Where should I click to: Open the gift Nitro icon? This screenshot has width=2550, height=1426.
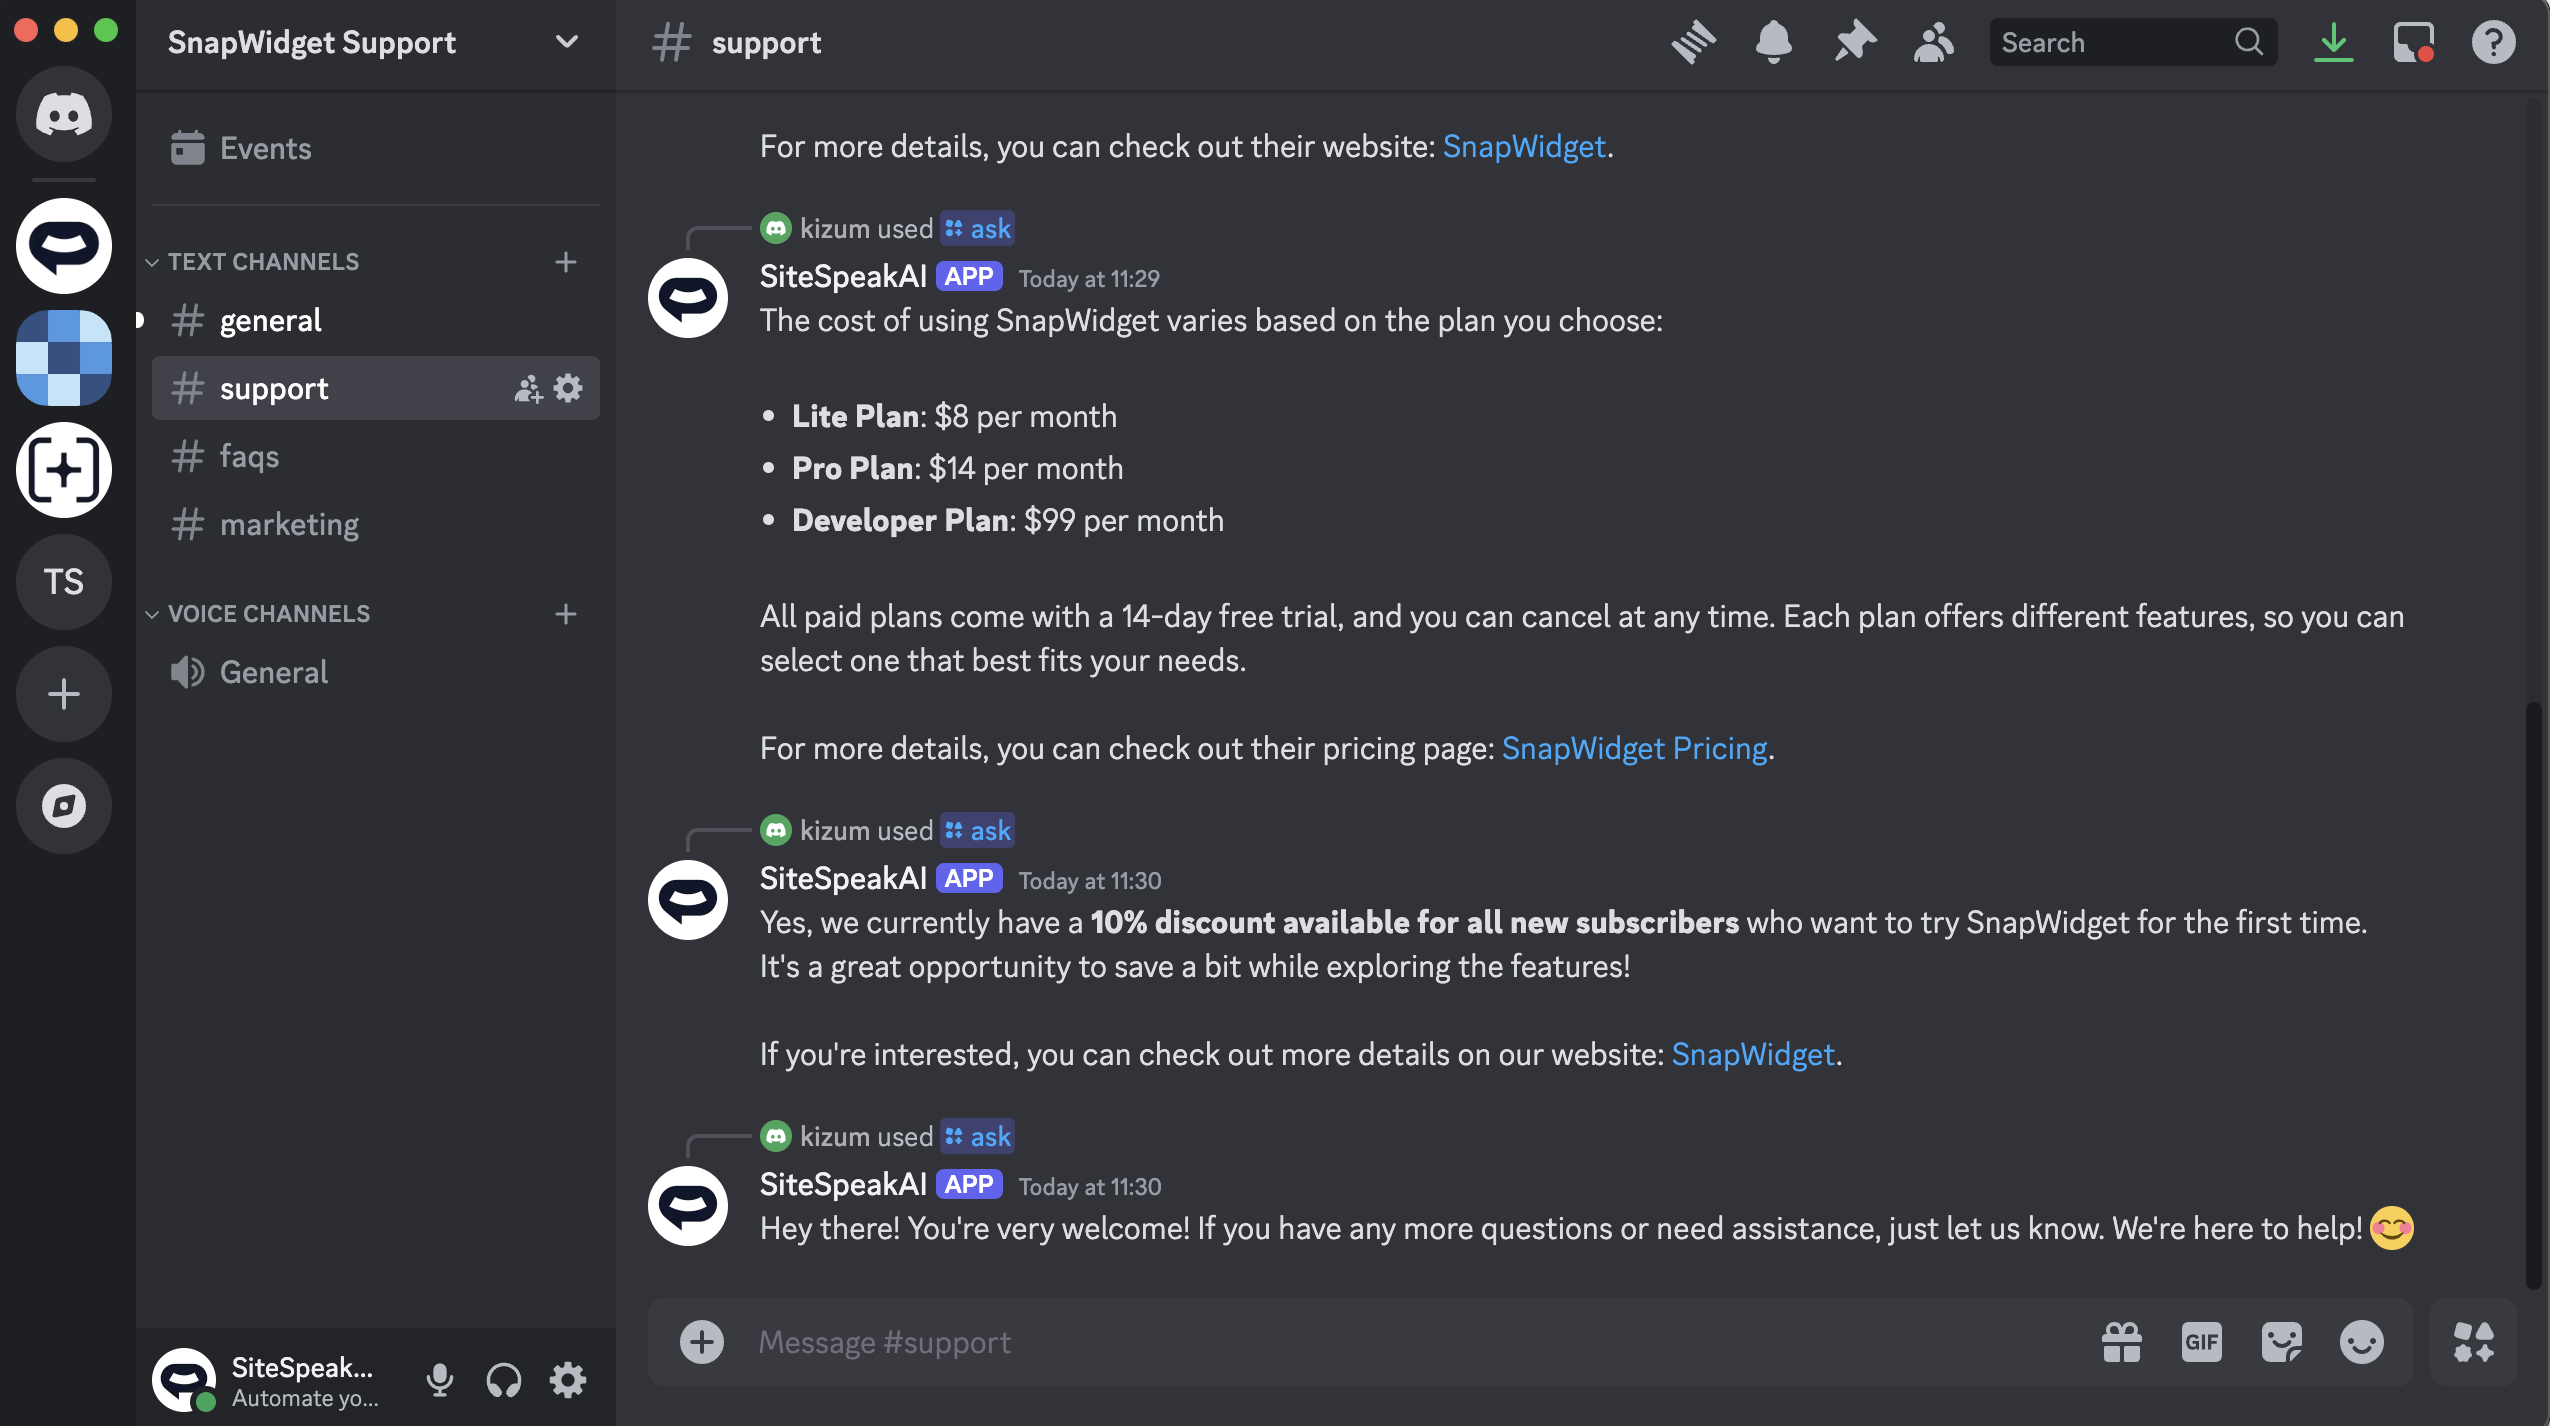tap(2121, 1342)
